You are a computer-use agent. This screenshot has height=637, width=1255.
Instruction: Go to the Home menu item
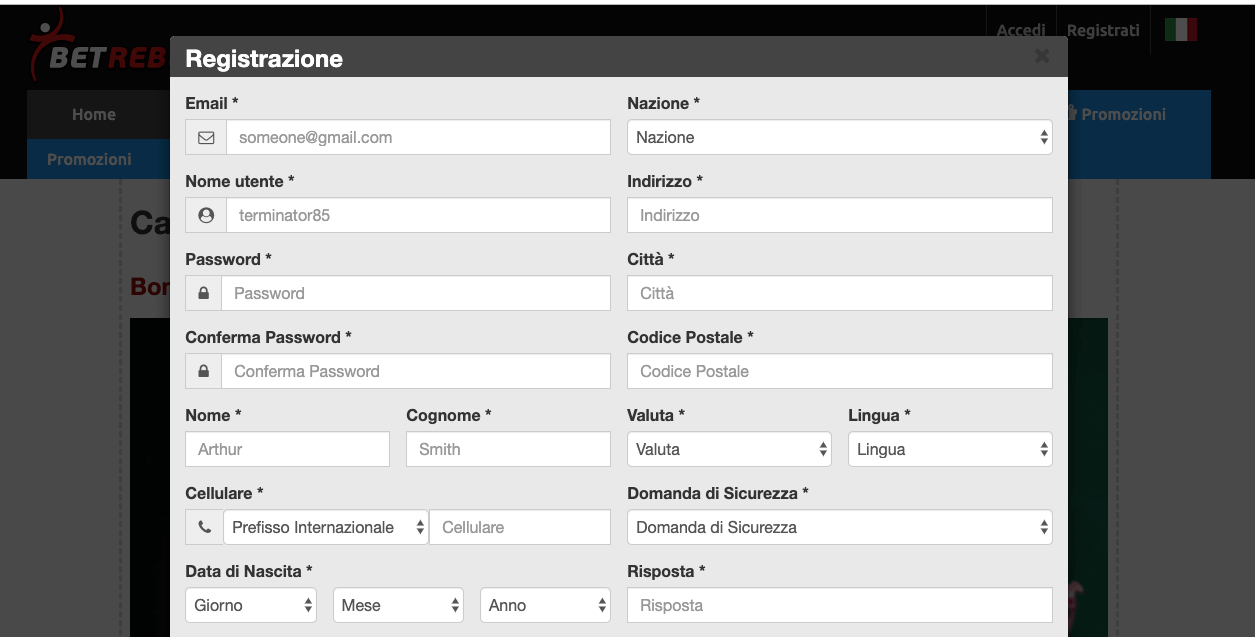(x=94, y=115)
